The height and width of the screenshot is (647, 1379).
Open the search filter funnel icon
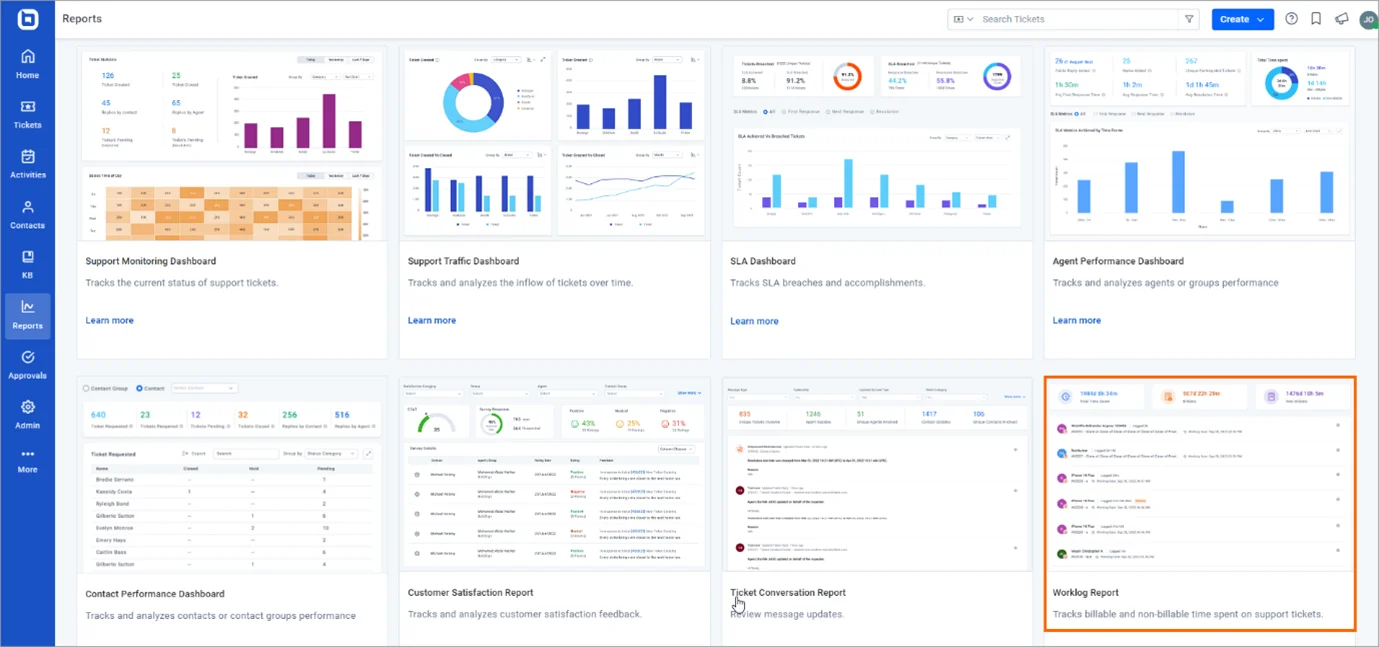(x=1189, y=19)
